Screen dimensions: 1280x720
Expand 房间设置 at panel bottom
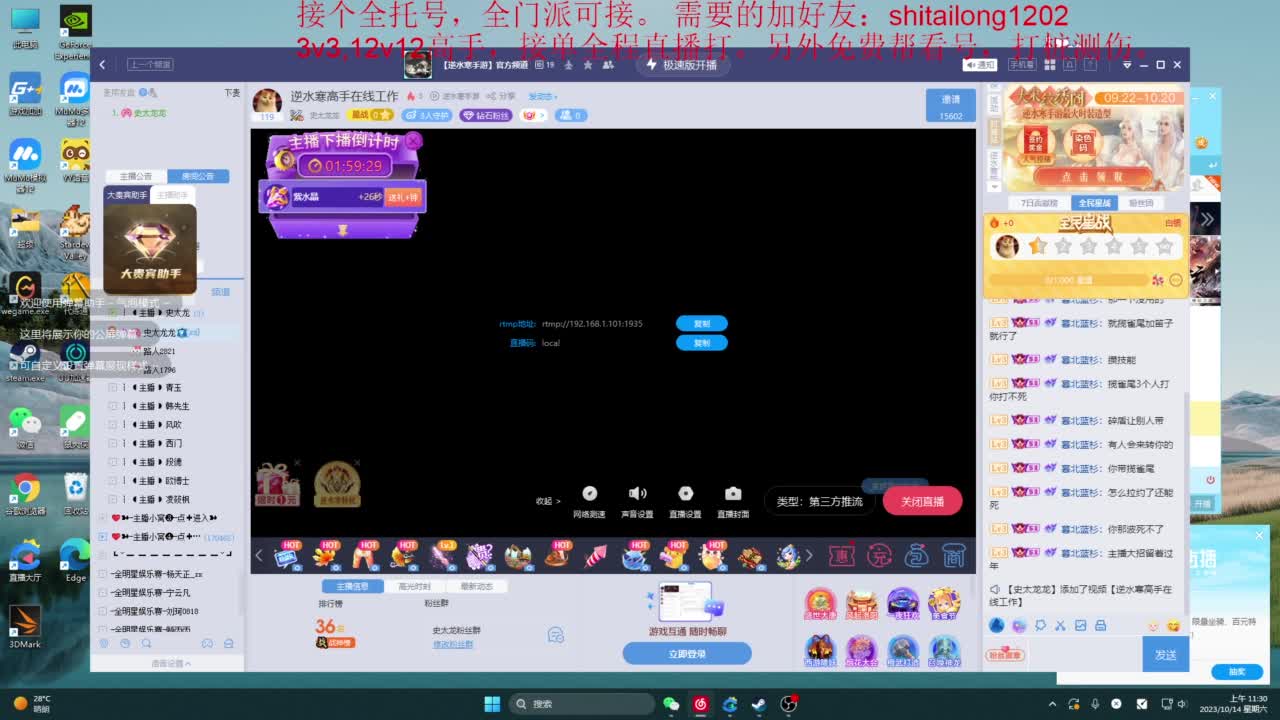[170, 663]
